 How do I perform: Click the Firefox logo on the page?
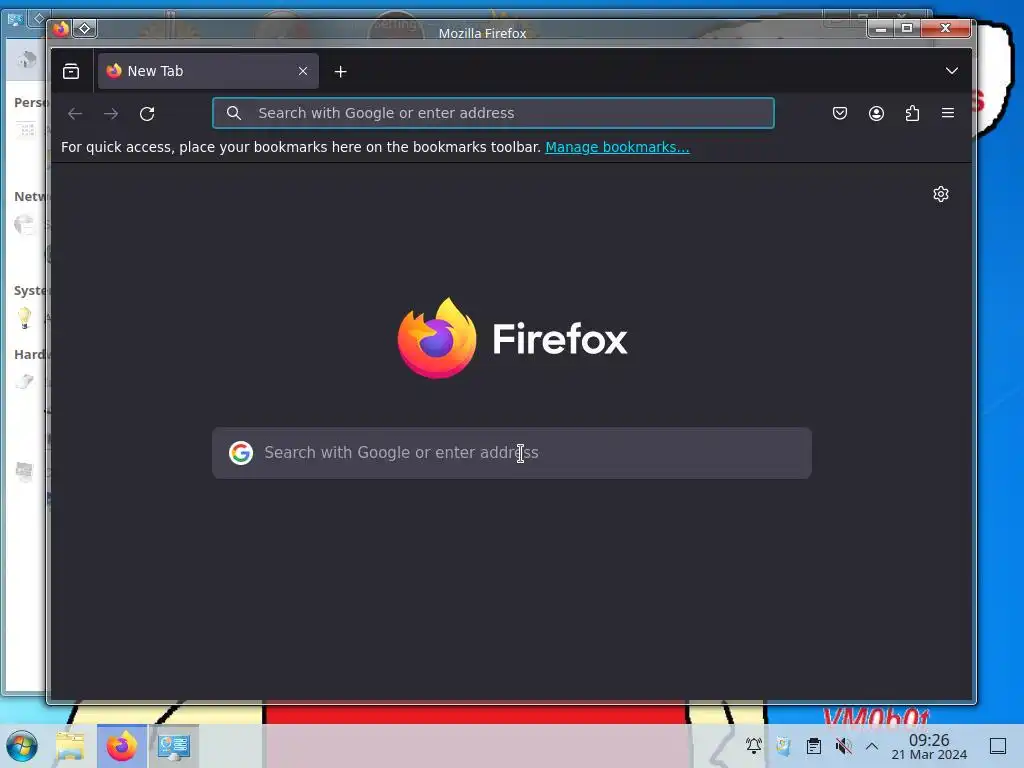click(x=512, y=338)
